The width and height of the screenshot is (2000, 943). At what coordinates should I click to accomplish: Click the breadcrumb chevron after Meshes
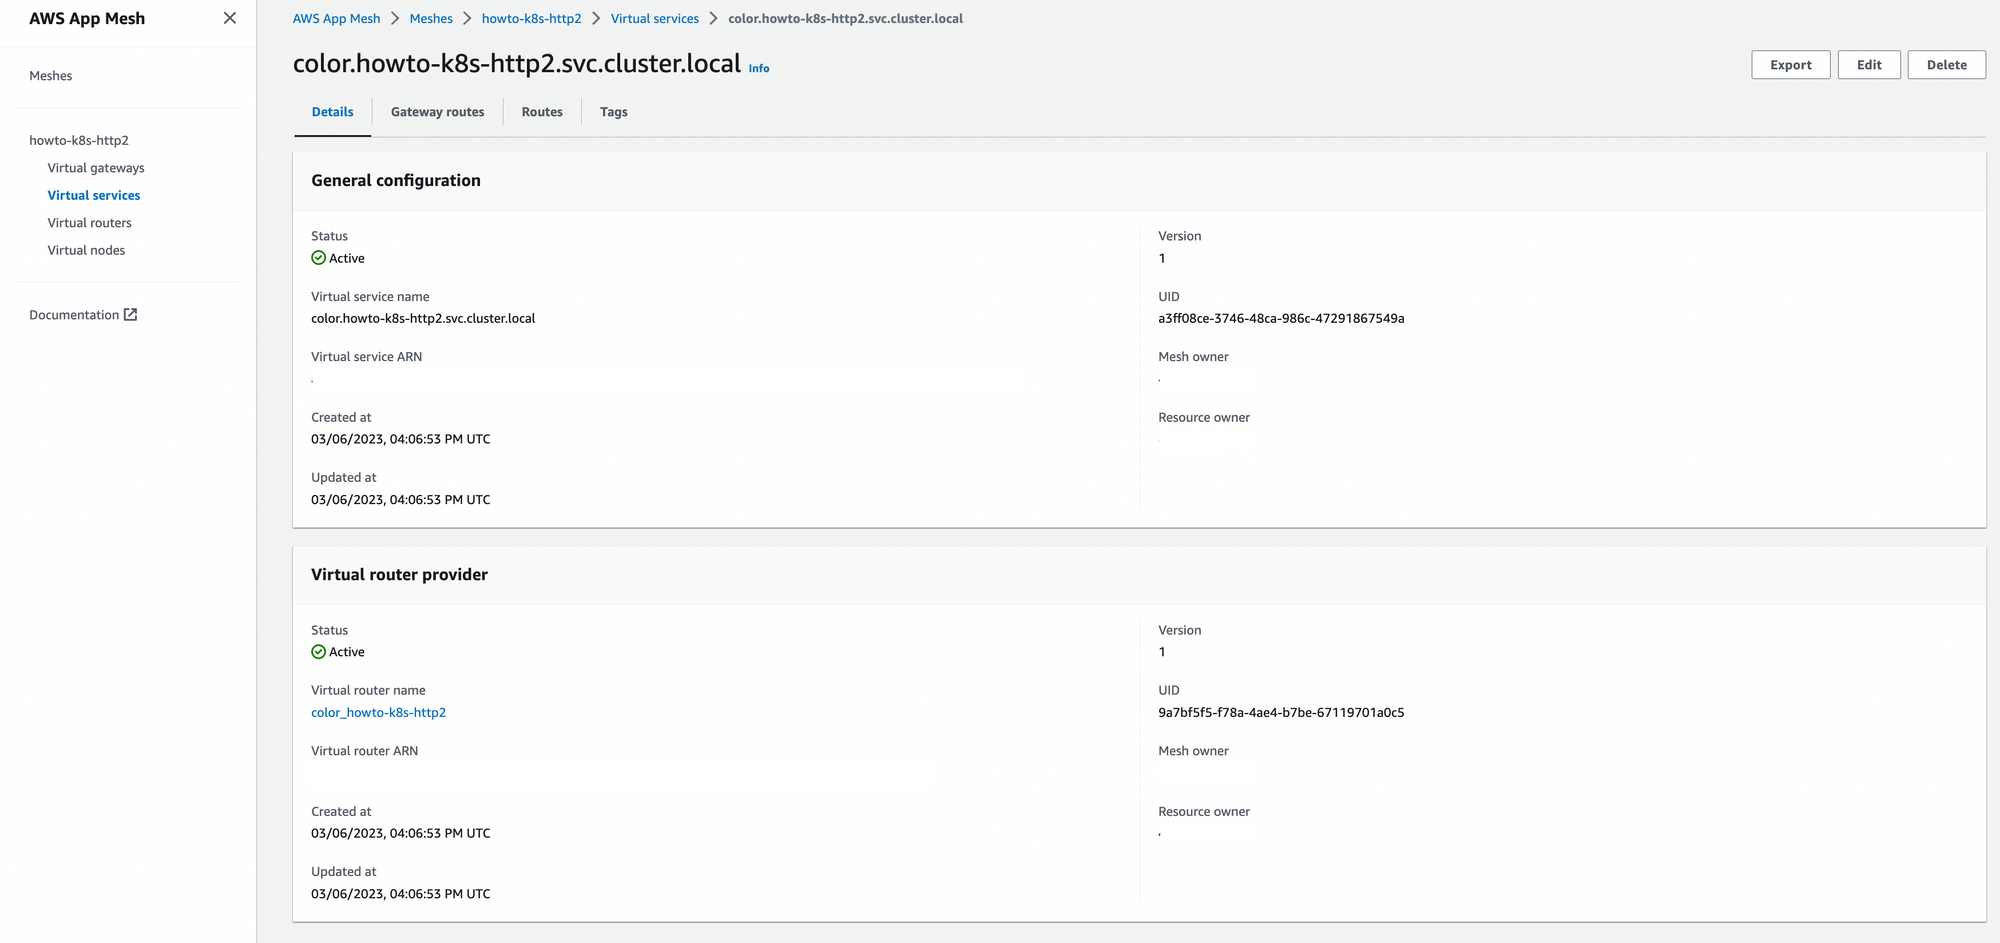click(x=465, y=18)
